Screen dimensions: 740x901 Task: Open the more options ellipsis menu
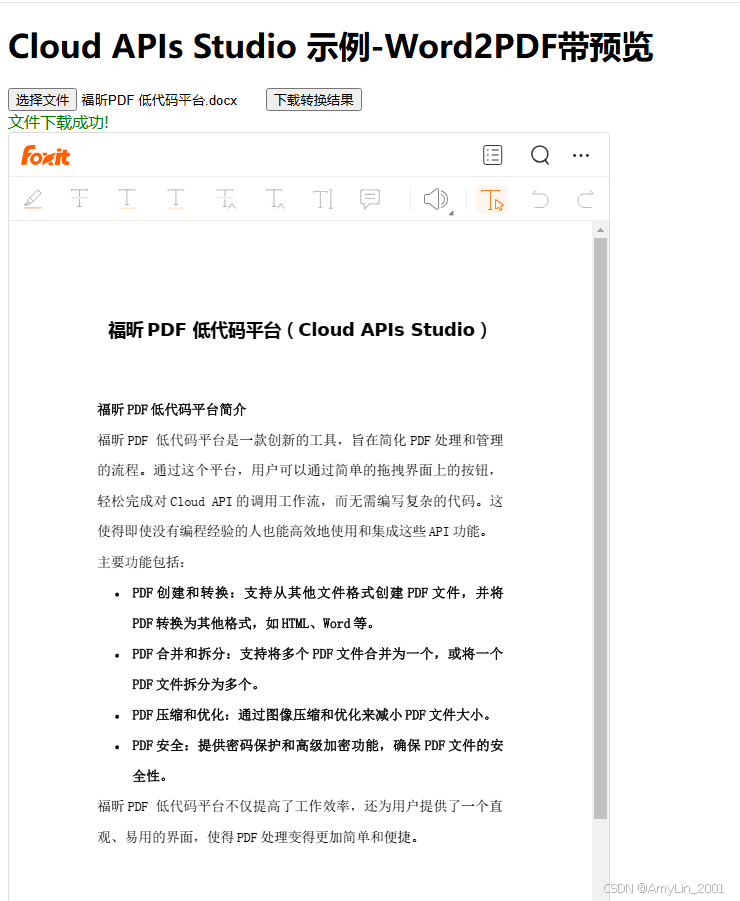click(581, 155)
